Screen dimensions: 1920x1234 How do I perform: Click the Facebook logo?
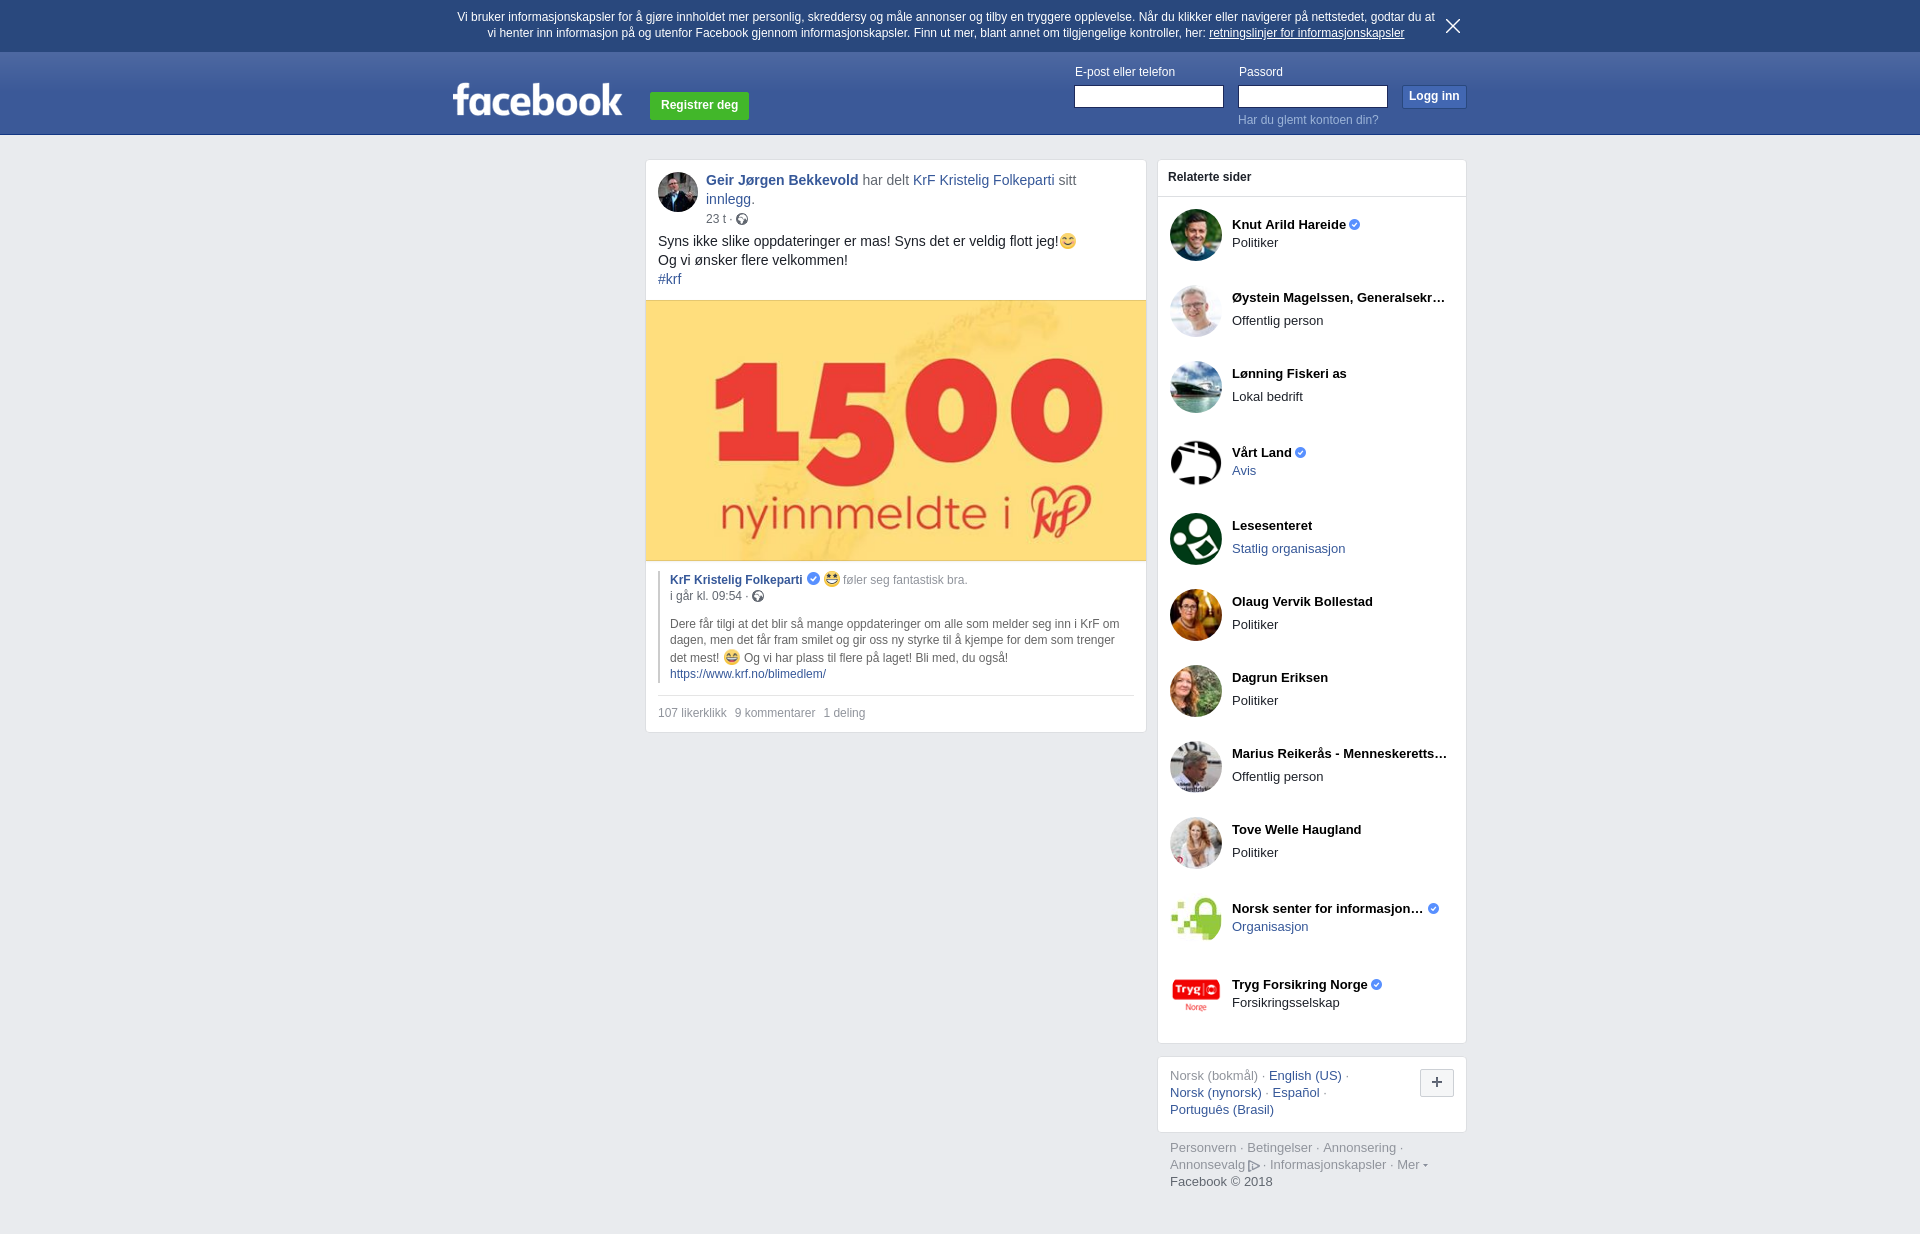(x=537, y=99)
